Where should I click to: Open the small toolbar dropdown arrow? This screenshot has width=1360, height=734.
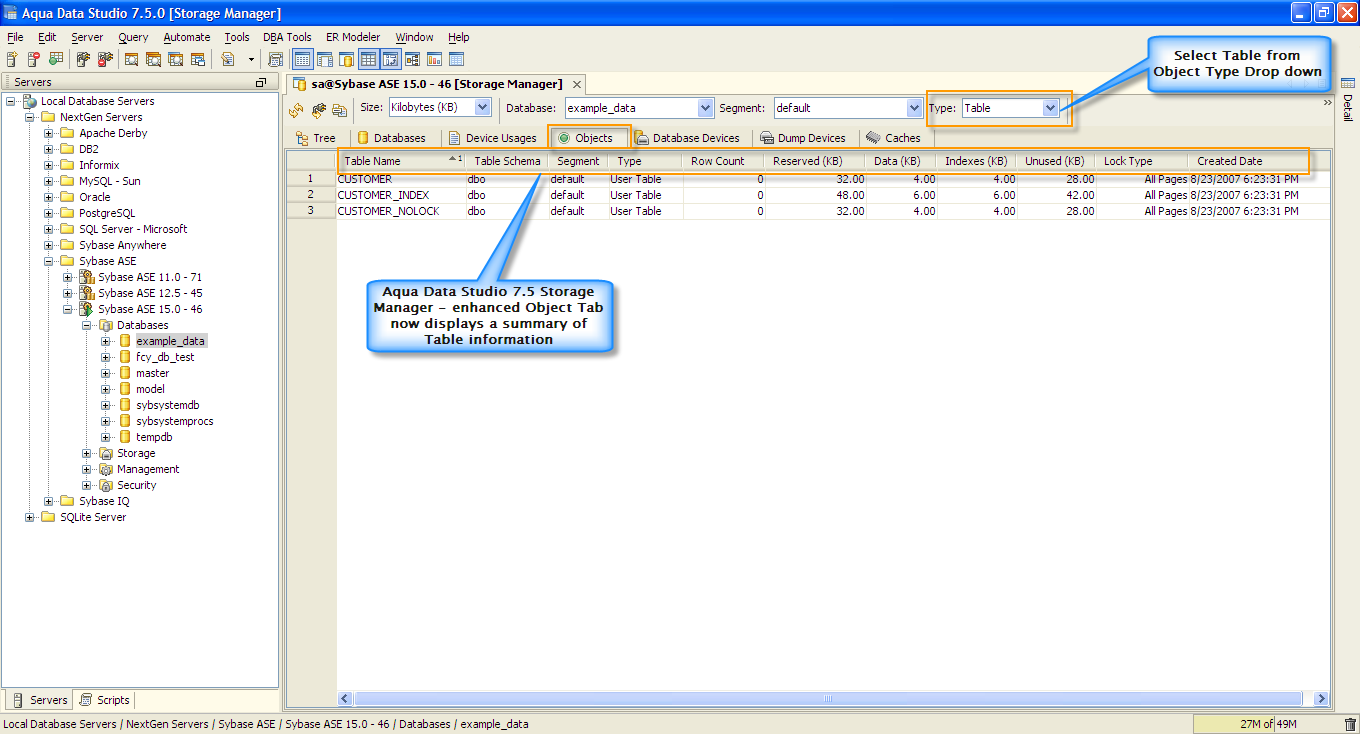click(251, 60)
